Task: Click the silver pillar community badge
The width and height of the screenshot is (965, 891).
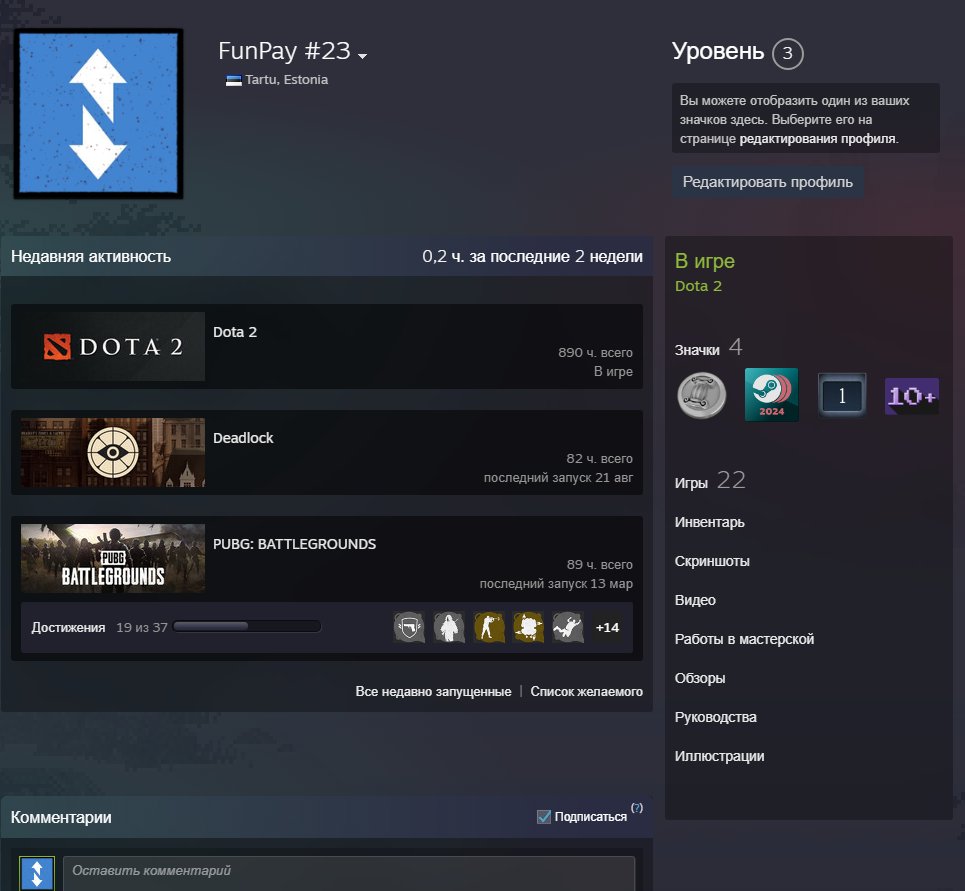Action: coord(702,395)
